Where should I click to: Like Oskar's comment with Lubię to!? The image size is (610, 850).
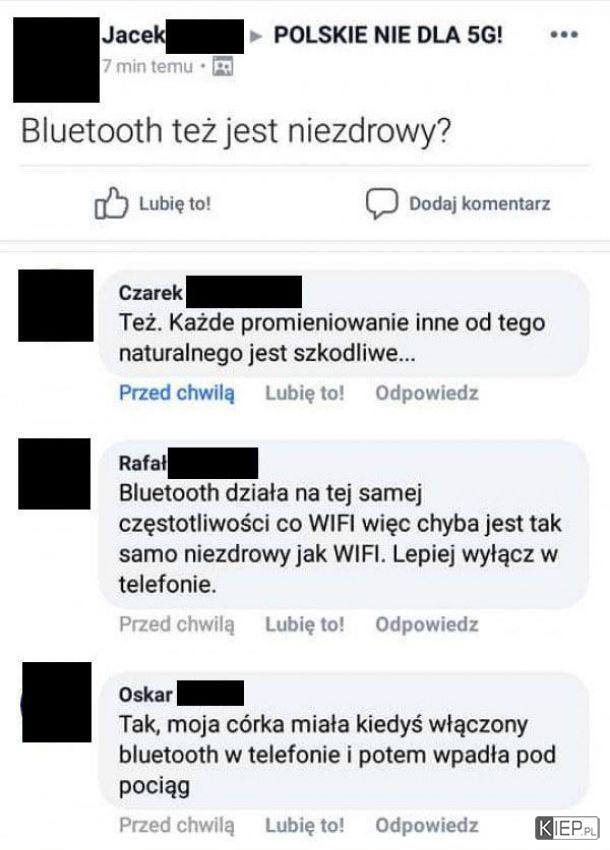[x=305, y=825]
